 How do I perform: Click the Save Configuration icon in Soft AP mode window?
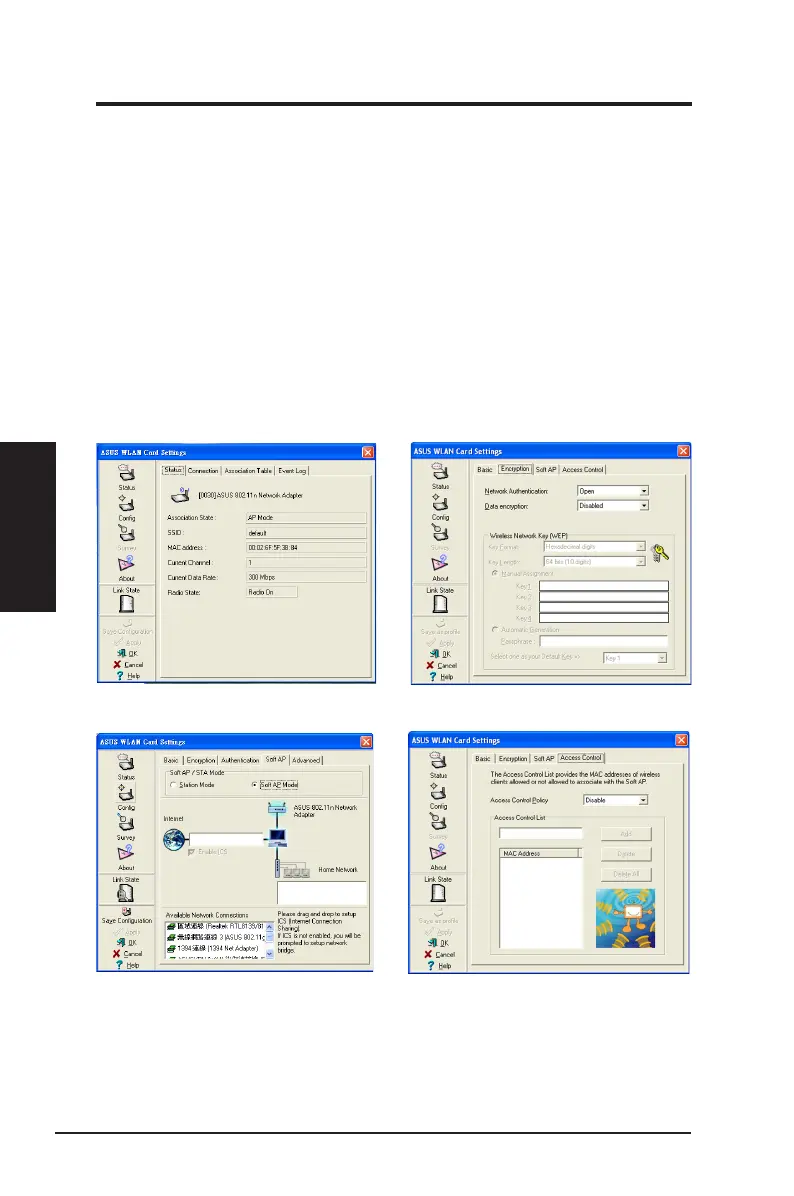(127, 911)
